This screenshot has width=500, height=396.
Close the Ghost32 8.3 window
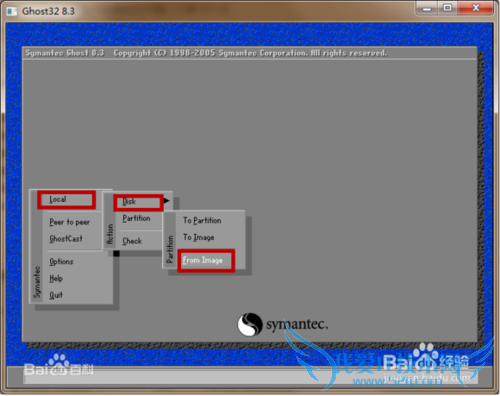(x=476, y=8)
